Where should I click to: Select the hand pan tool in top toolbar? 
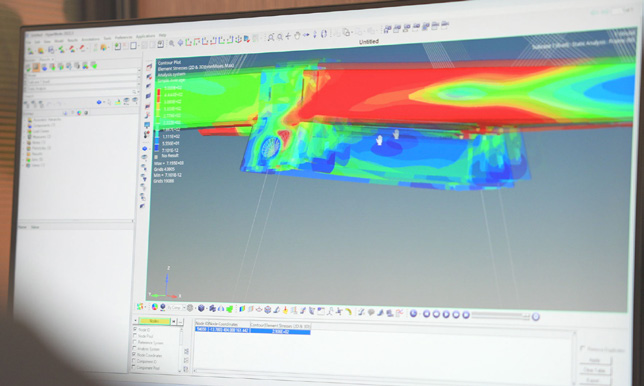(297, 36)
